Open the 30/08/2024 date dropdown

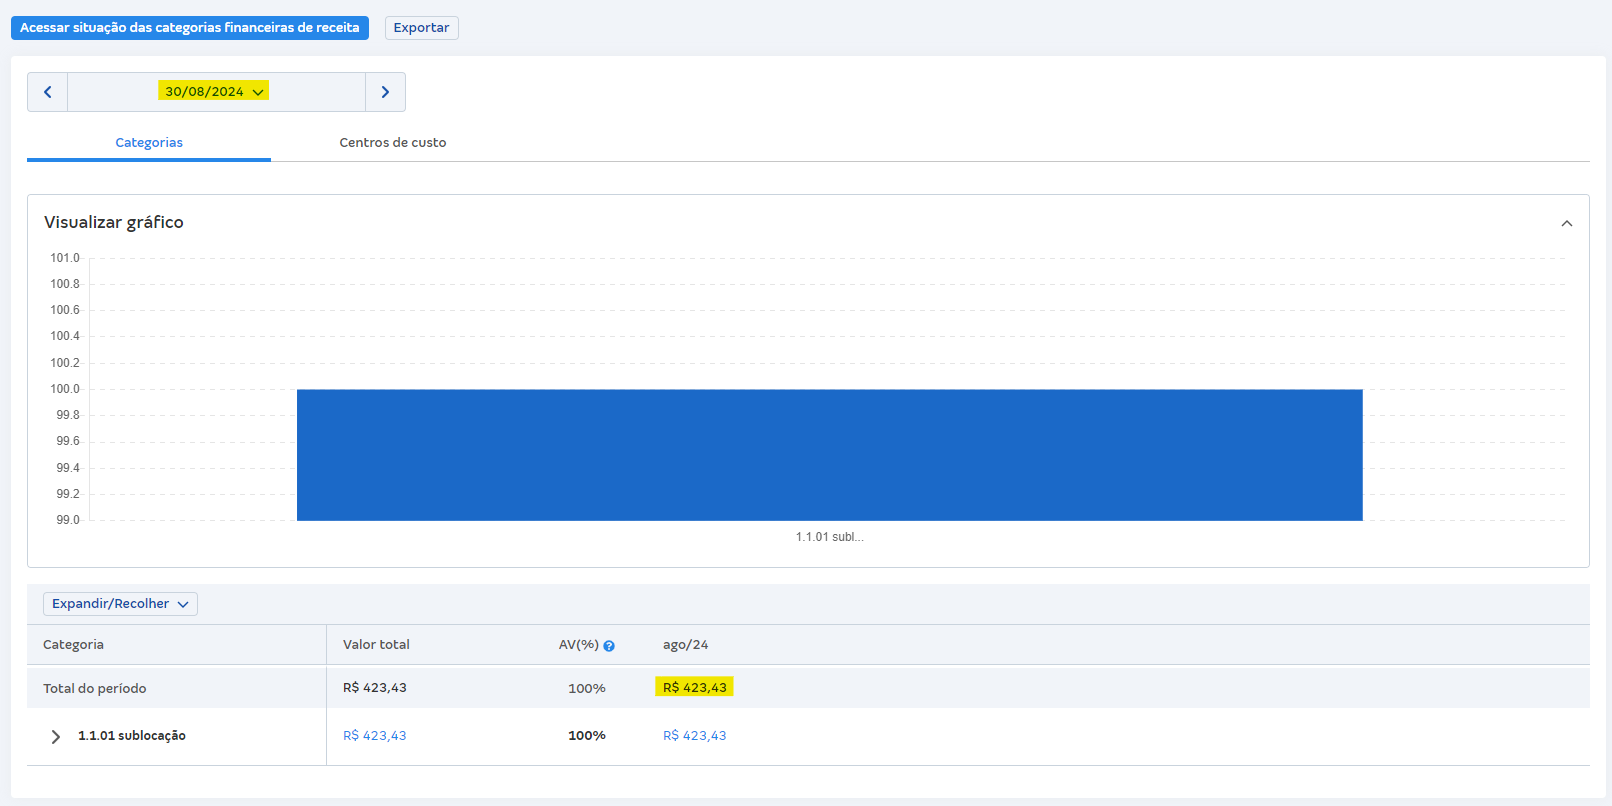point(214,91)
